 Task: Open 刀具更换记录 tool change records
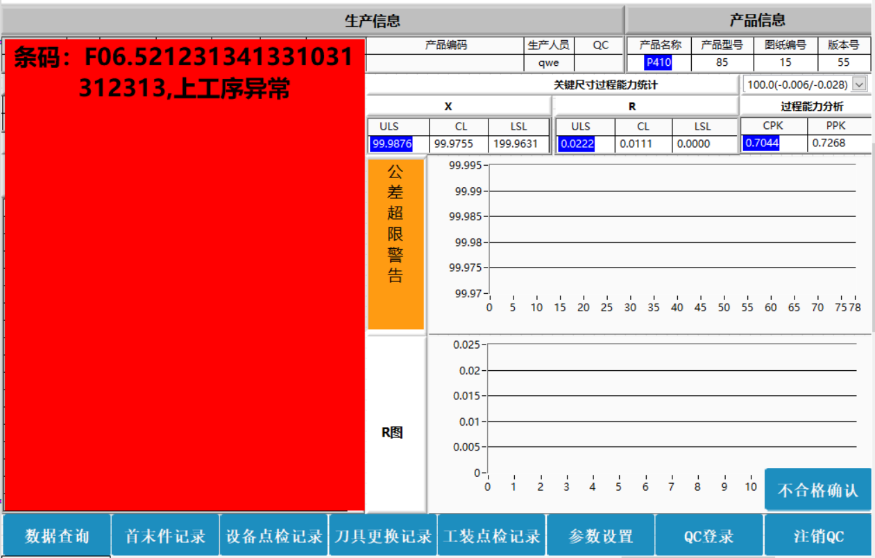tap(383, 535)
